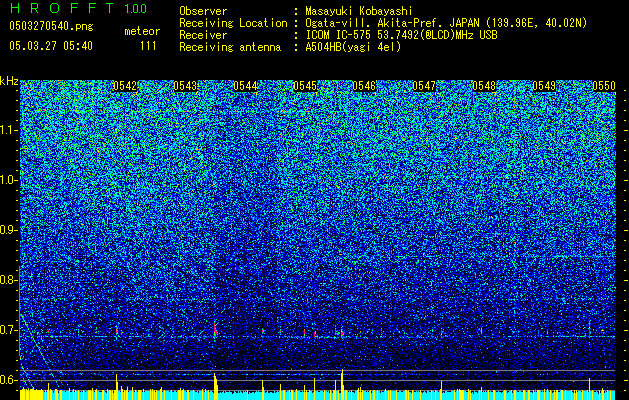629x400 pixels.
Task: Click the Receiving Location field label
Action: click(233, 23)
